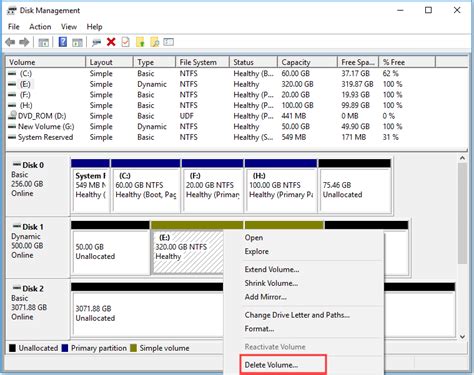
Task: Select Delete Volume in context menu
Action: tap(271, 365)
